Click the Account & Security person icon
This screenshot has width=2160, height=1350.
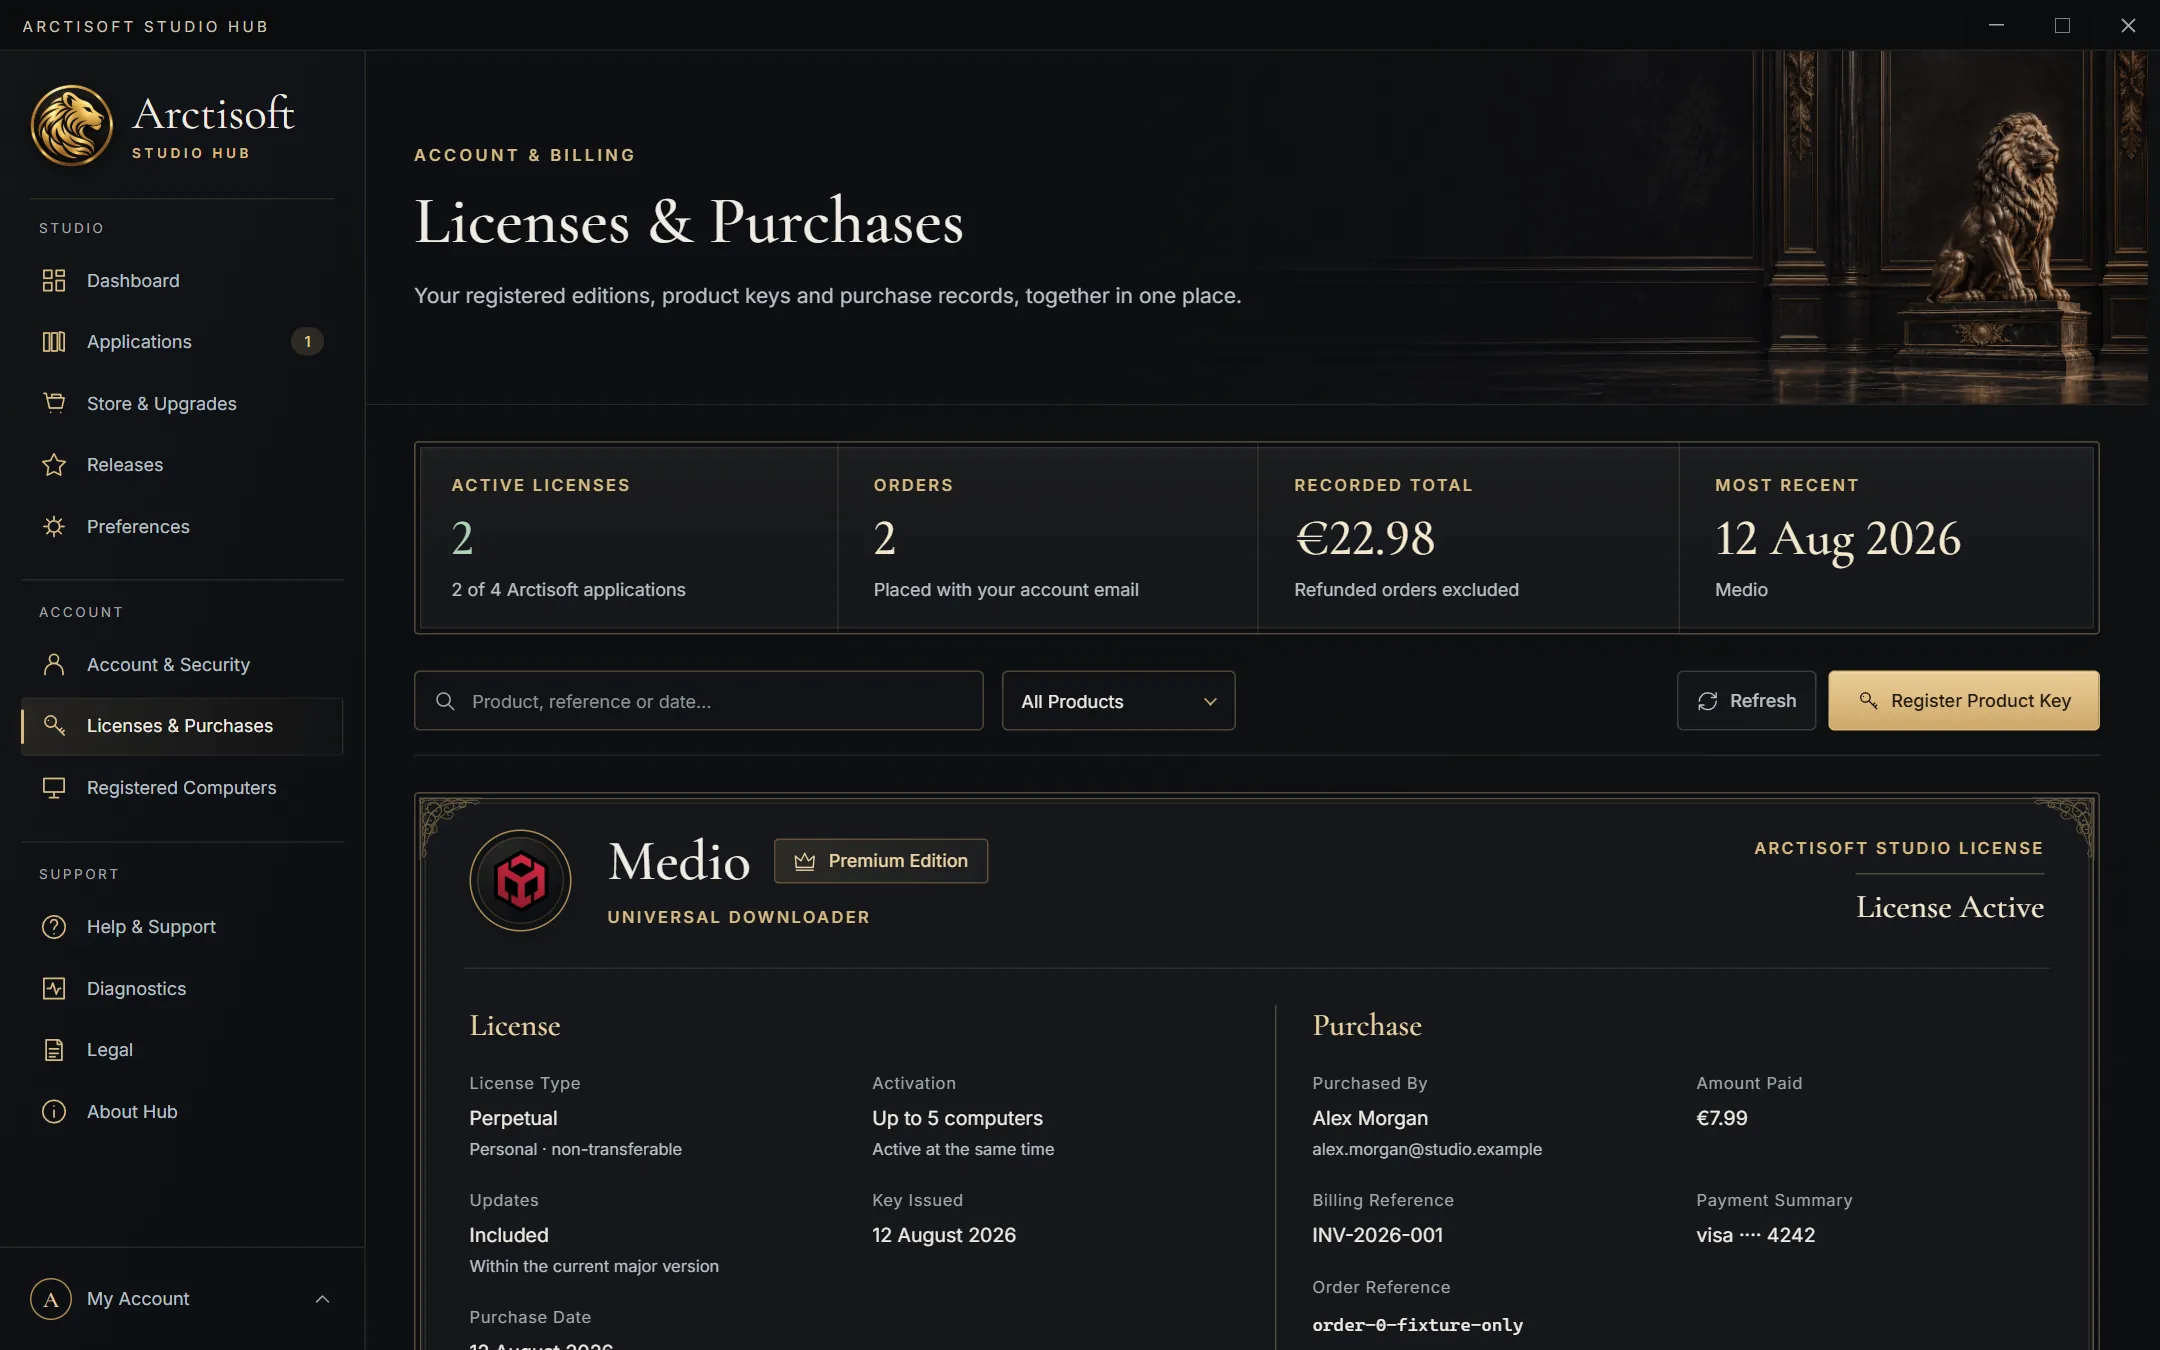pos(54,664)
